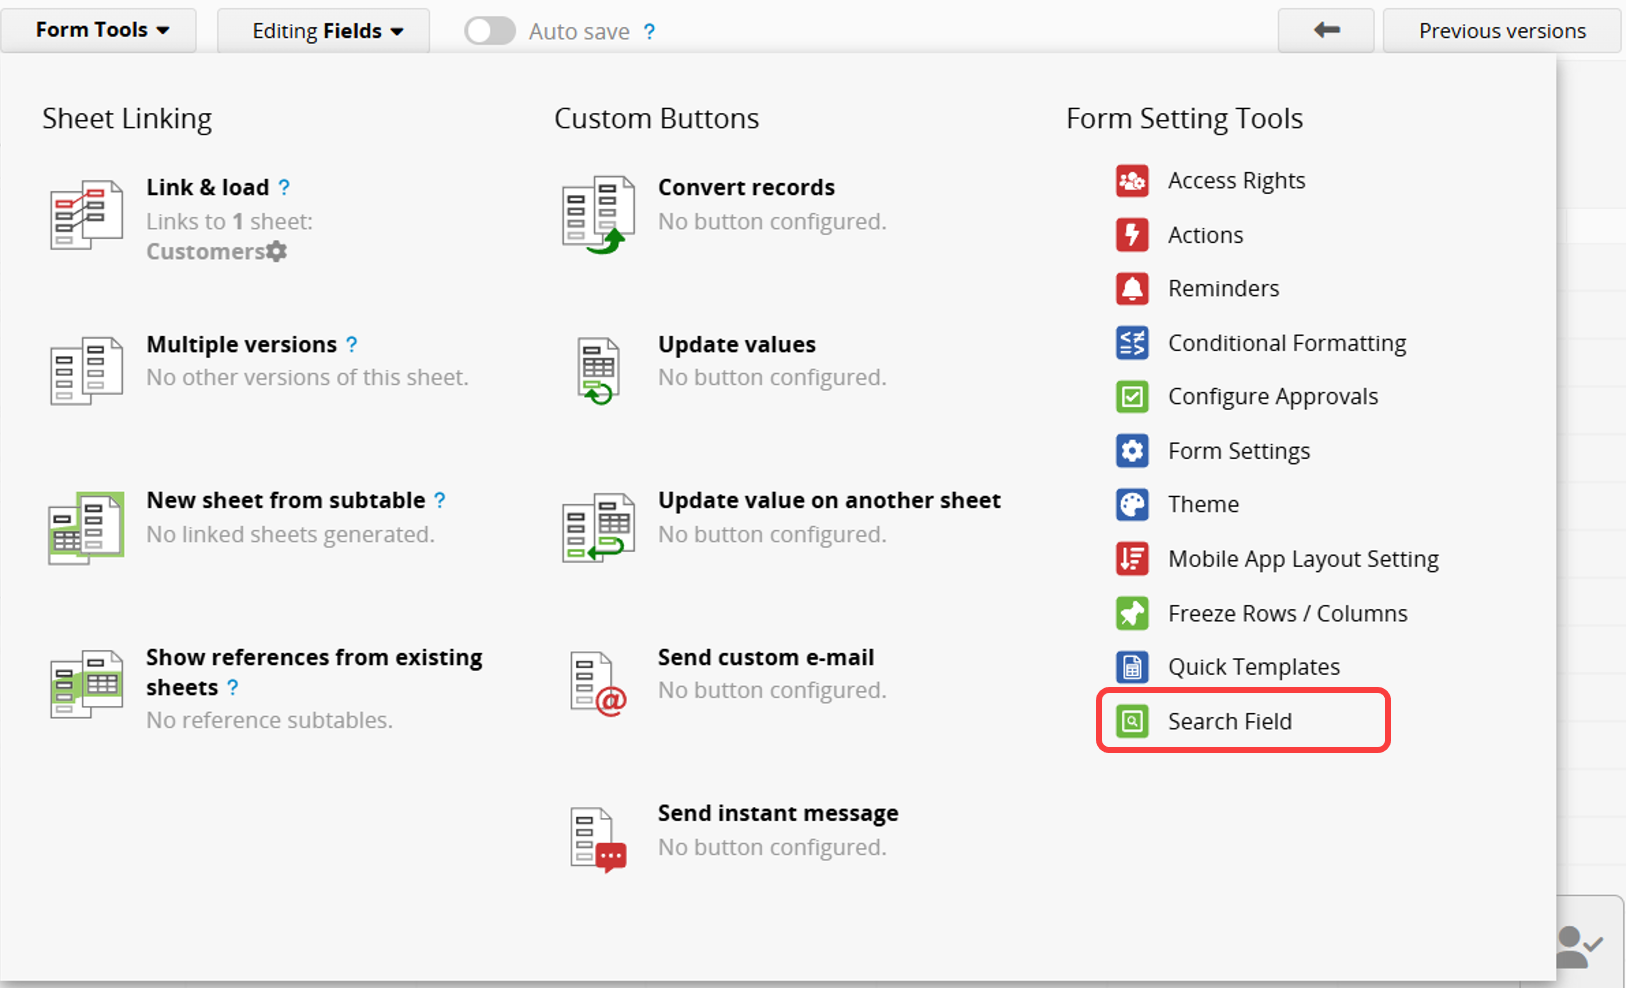1626x988 pixels.
Task: Click the Previous versions button
Action: click(1501, 31)
